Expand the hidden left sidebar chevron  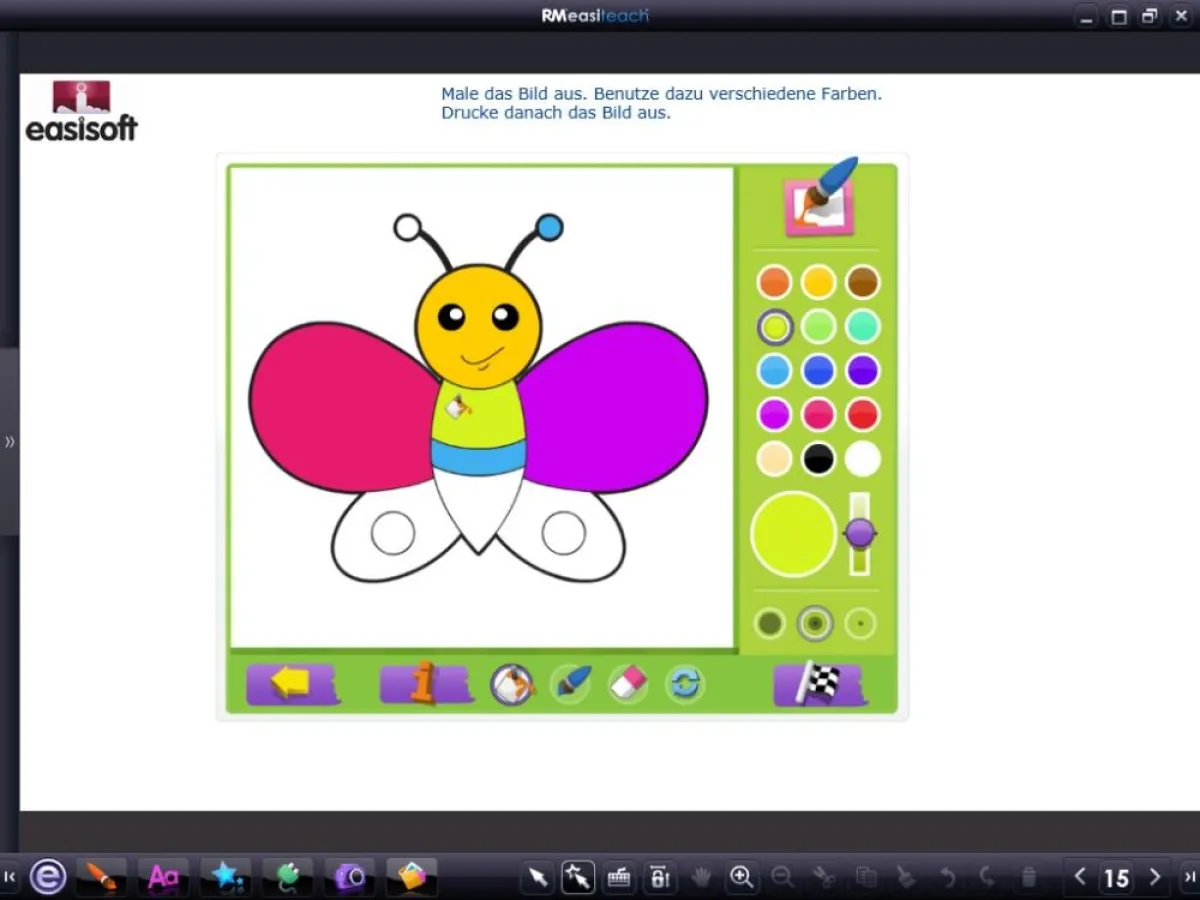point(8,441)
